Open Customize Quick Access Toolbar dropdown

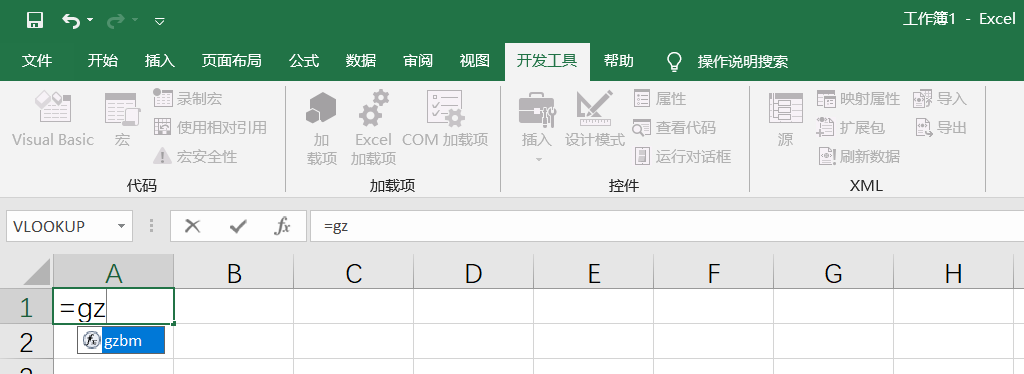coord(159,22)
